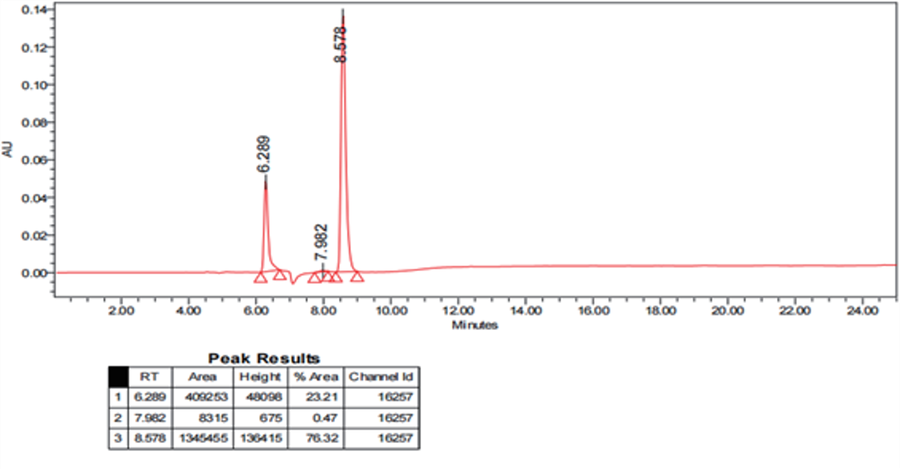This screenshot has height=470, width=900.
Task: Click the 2.00 tick label on x-axis
Action: point(121,311)
